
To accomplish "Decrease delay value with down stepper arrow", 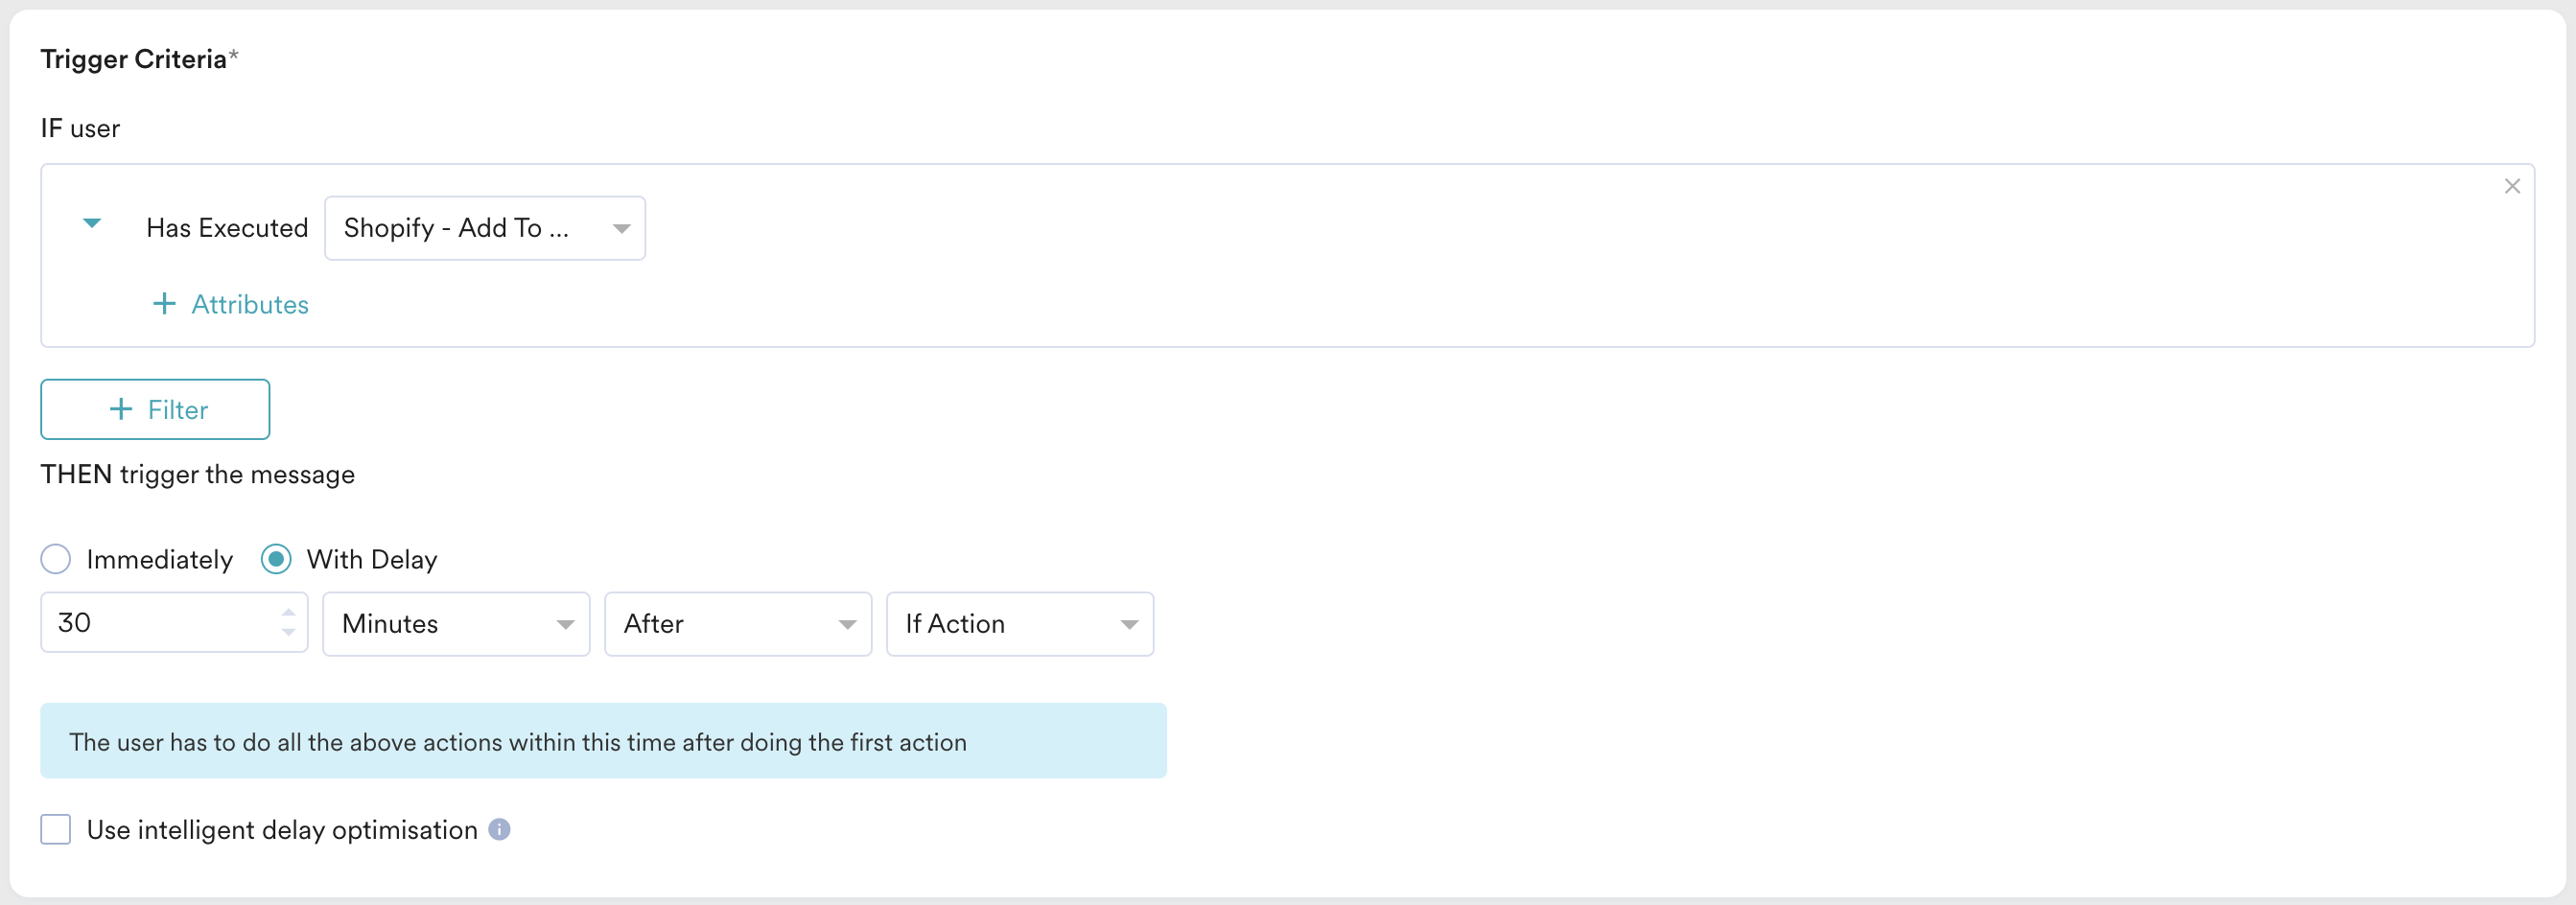I will pyautogui.click(x=288, y=633).
